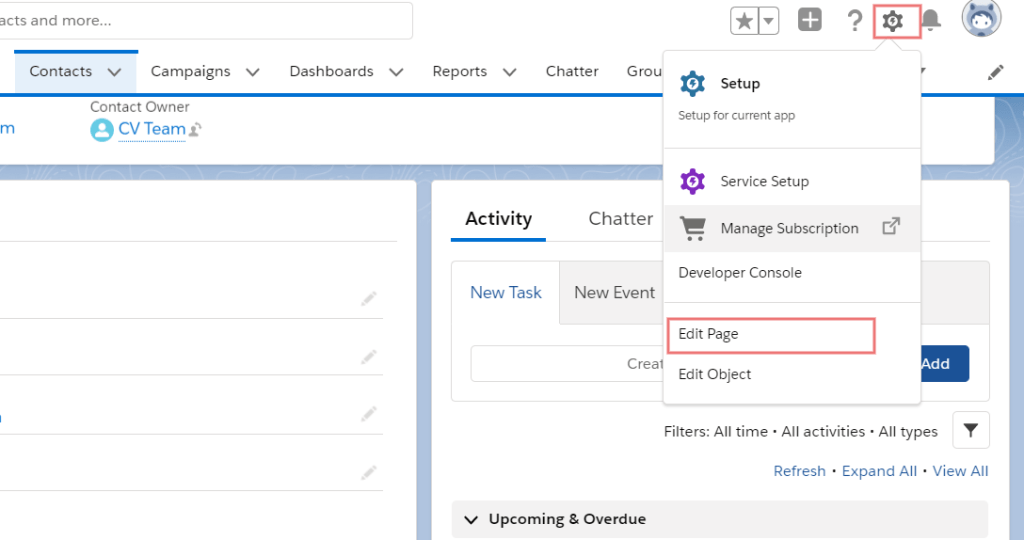Click the global actions plus icon
This screenshot has width=1024, height=540.
tap(810, 20)
